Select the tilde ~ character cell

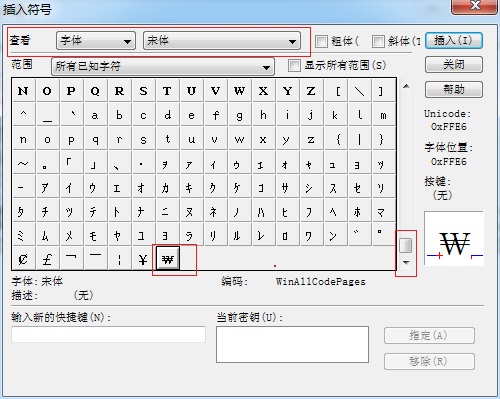click(23, 163)
